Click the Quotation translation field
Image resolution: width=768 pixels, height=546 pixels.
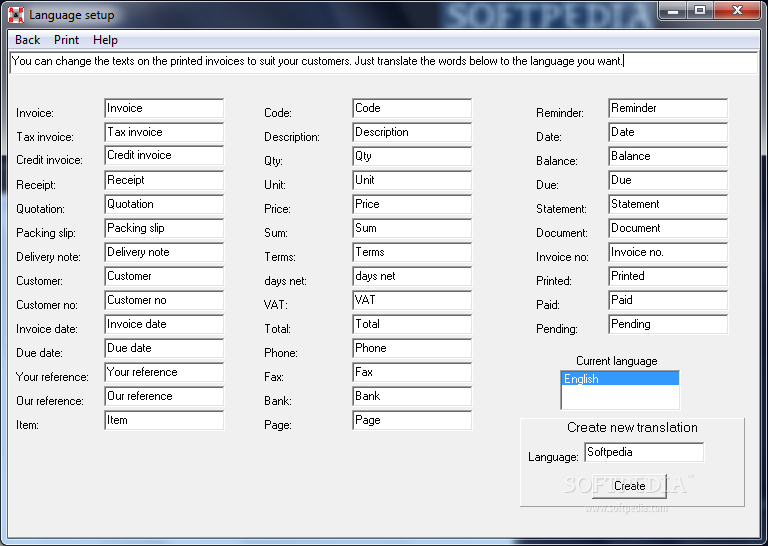[x=164, y=204]
